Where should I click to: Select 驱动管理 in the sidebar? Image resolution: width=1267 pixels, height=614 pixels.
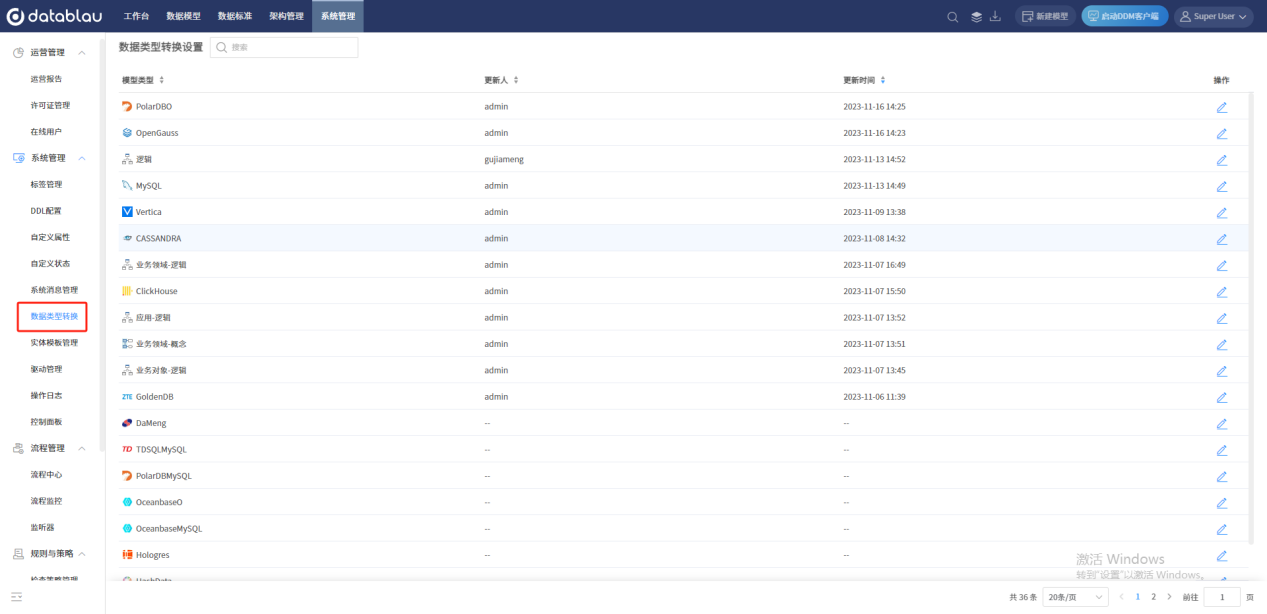[x=46, y=369]
